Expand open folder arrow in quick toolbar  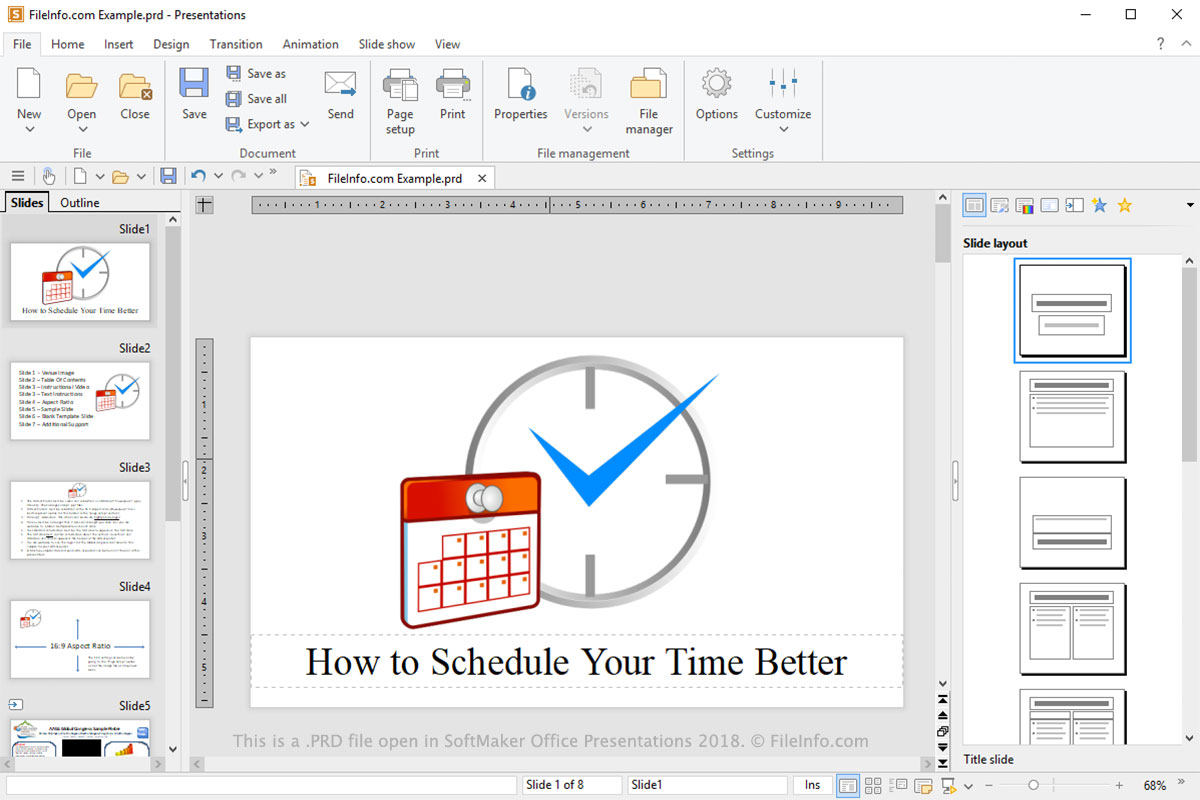coord(141,177)
